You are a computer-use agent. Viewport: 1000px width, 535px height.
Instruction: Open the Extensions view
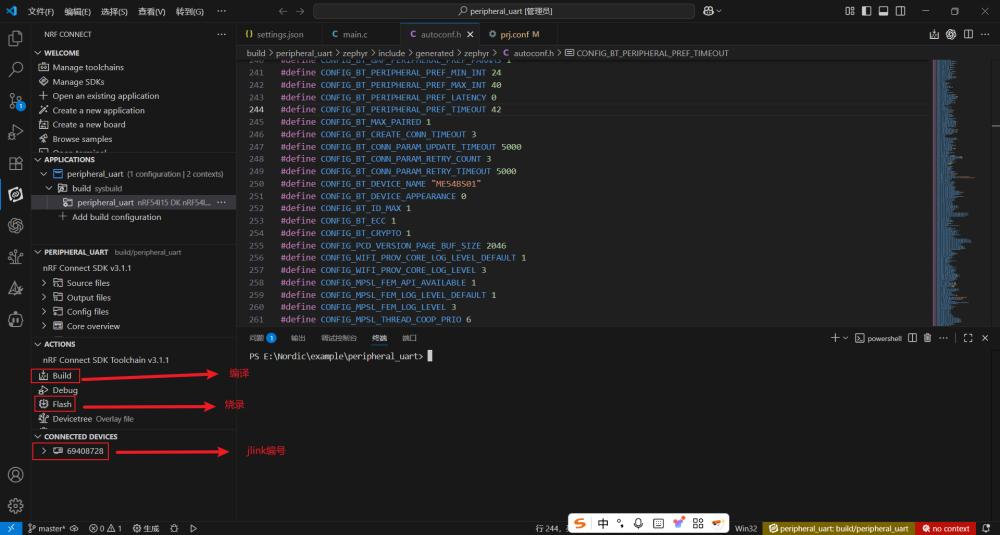[15, 163]
